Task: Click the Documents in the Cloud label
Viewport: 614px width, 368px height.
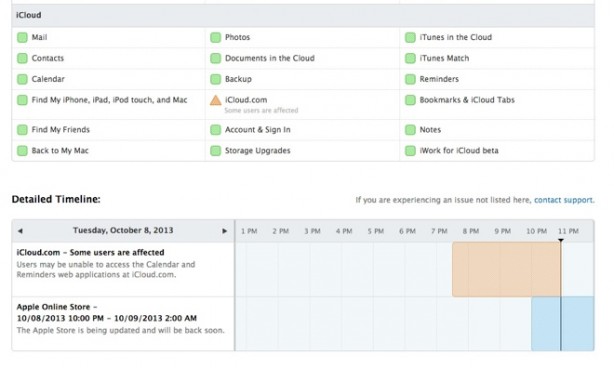Action: [270, 58]
